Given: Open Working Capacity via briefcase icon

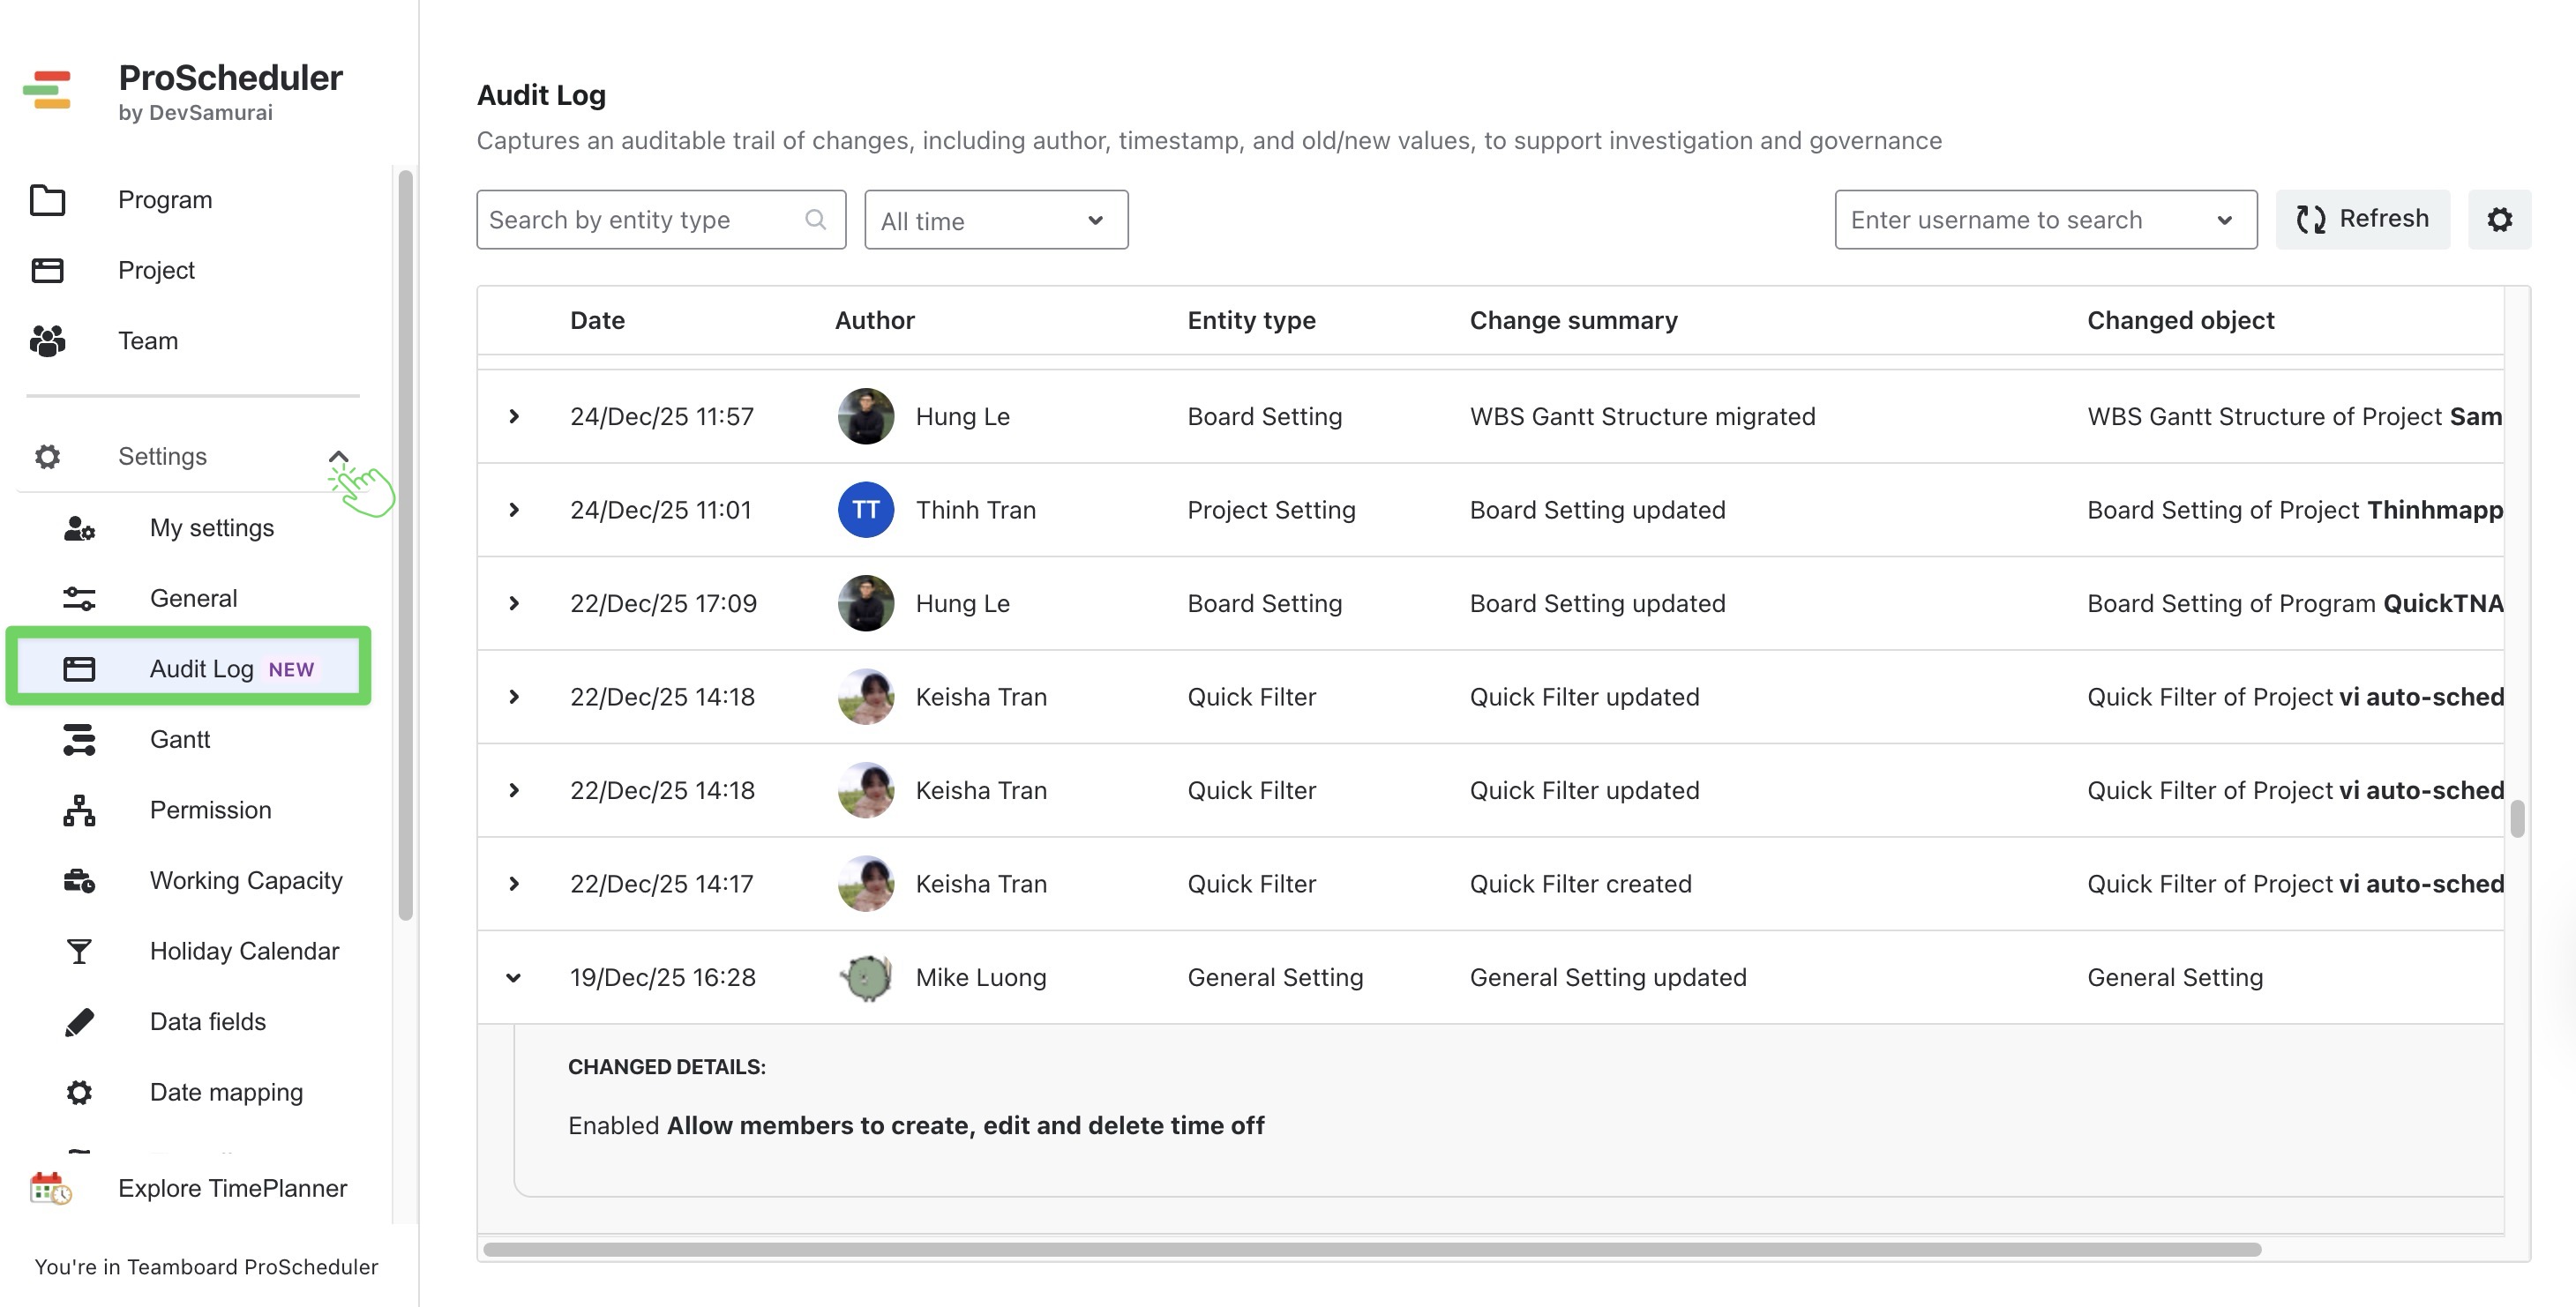Looking at the screenshot, I should (80, 881).
